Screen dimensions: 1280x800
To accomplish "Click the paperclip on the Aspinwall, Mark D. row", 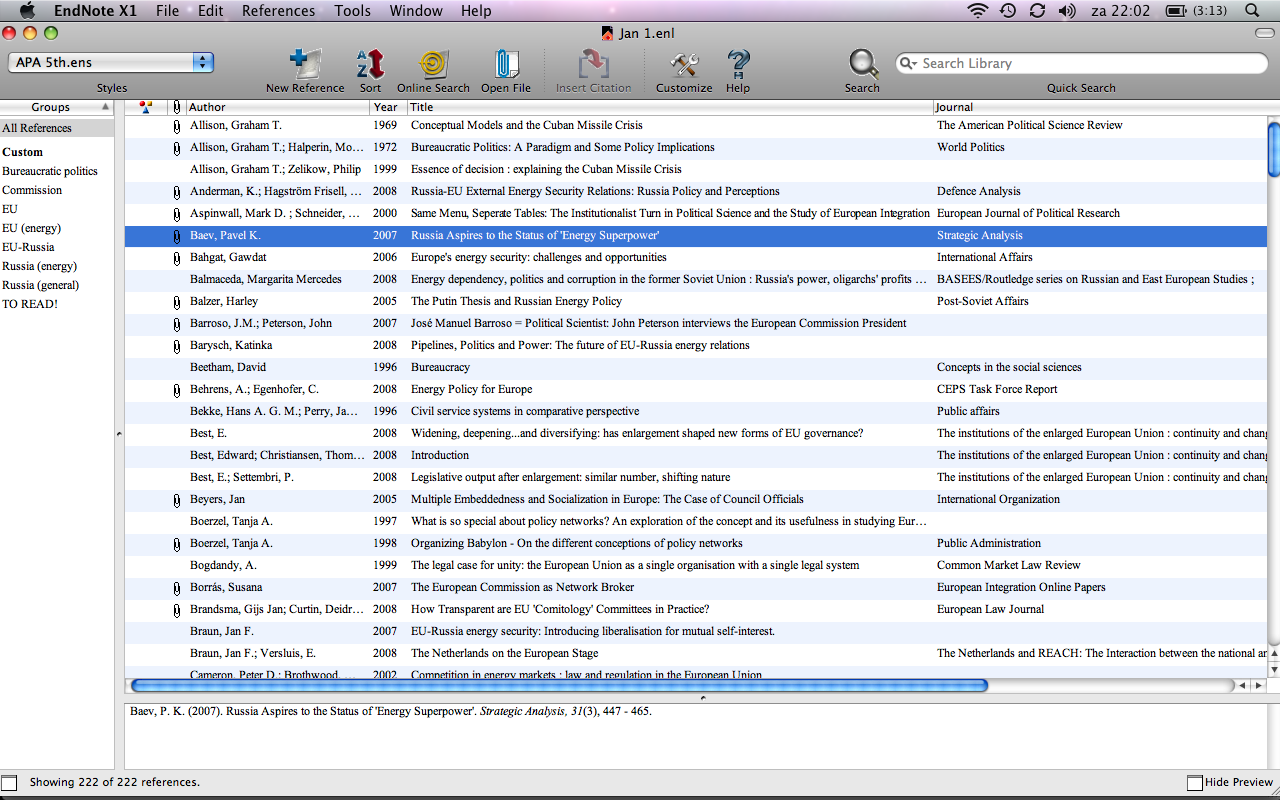I will point(177,214).
